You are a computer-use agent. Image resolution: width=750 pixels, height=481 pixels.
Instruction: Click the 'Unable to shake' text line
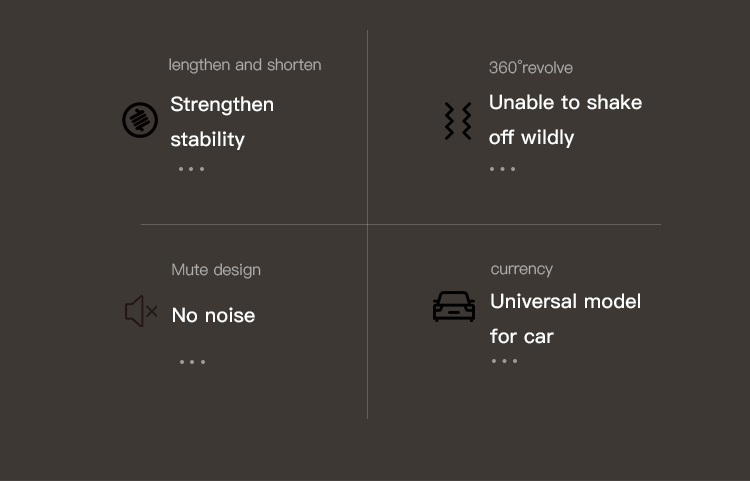tap(565, 102)
